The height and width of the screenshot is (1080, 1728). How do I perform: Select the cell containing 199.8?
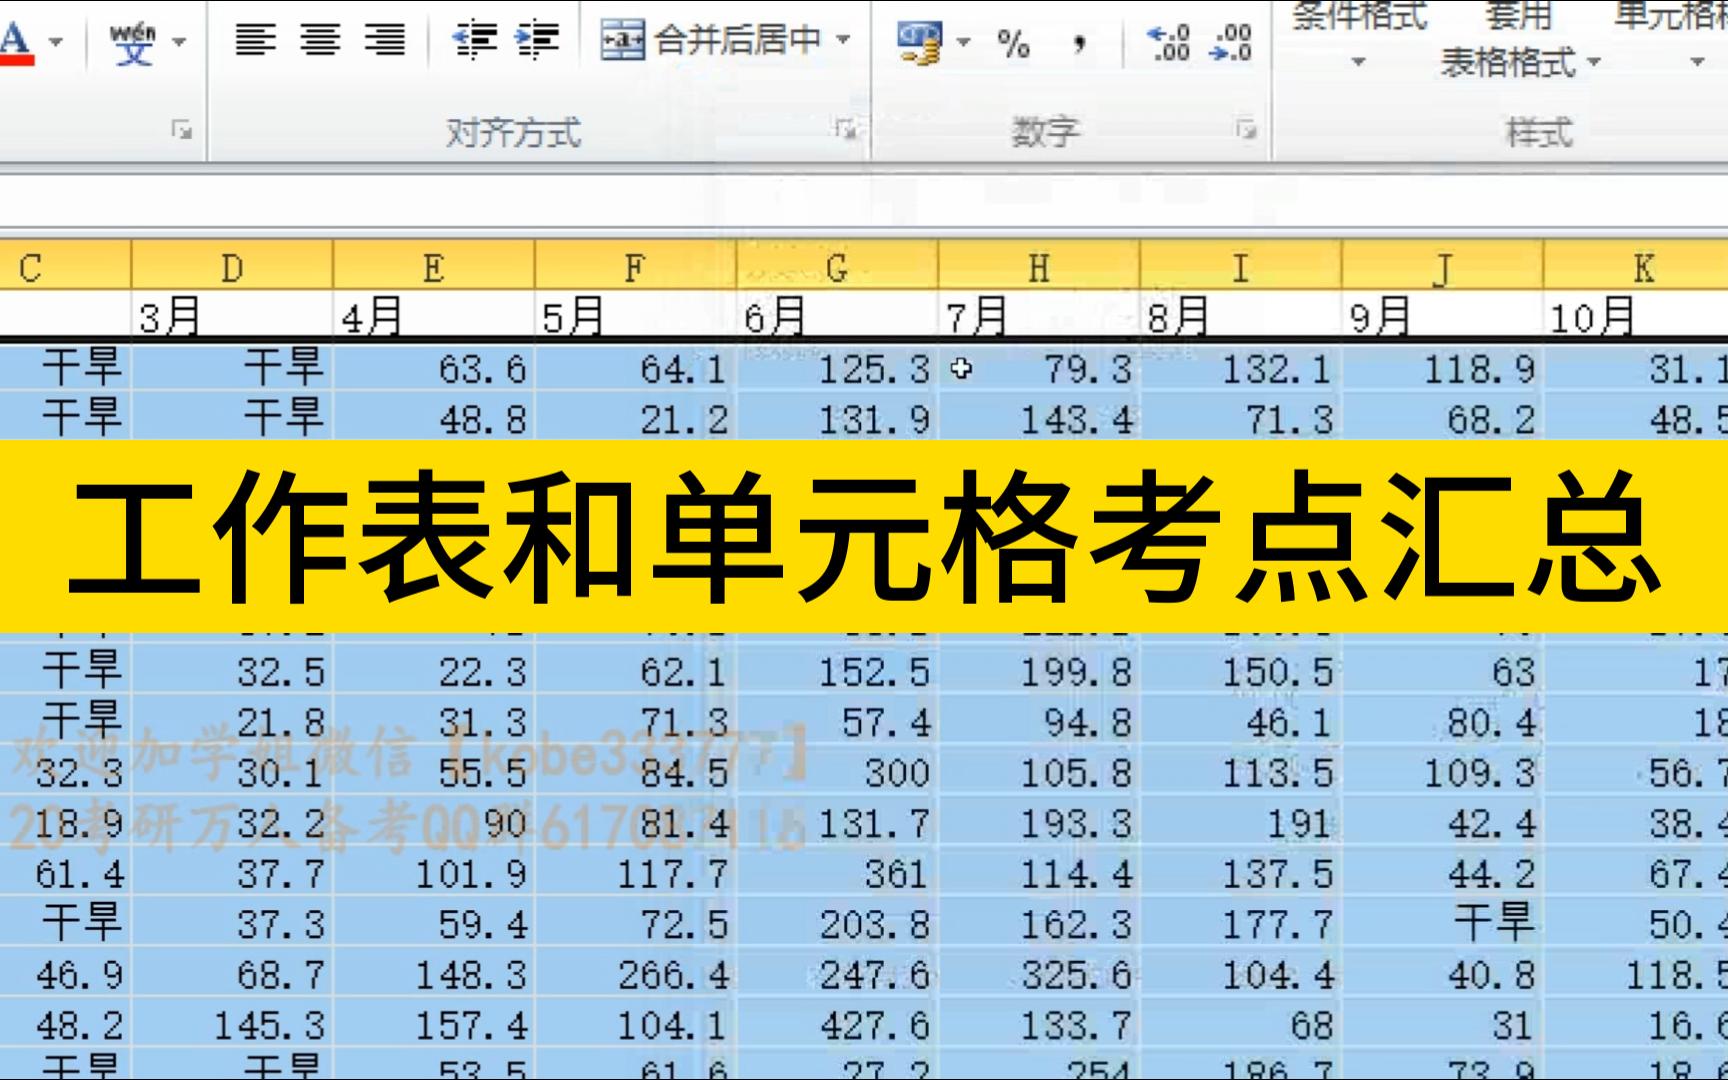coord(1040,672)
